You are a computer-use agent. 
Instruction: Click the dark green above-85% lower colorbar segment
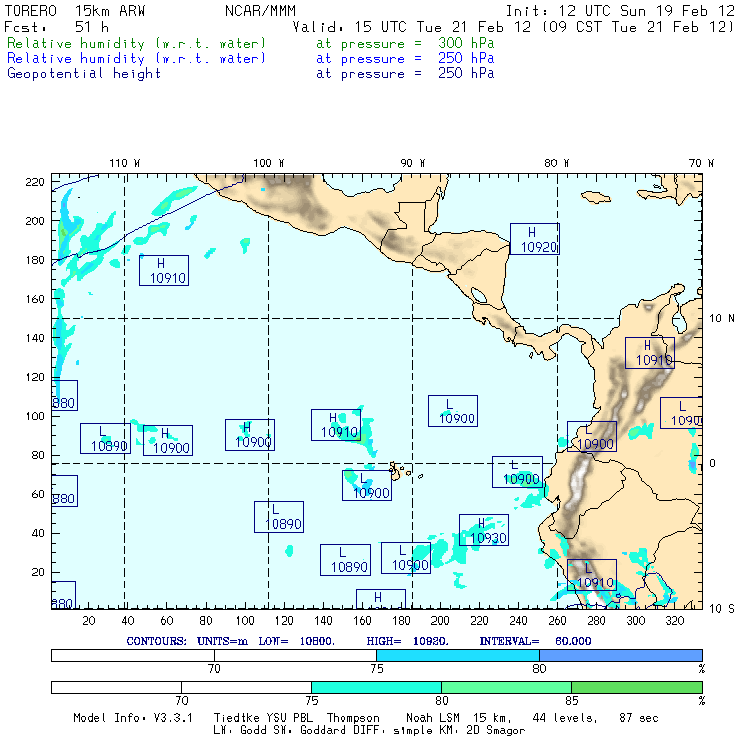pyautogui.click(x=637, y=687)
